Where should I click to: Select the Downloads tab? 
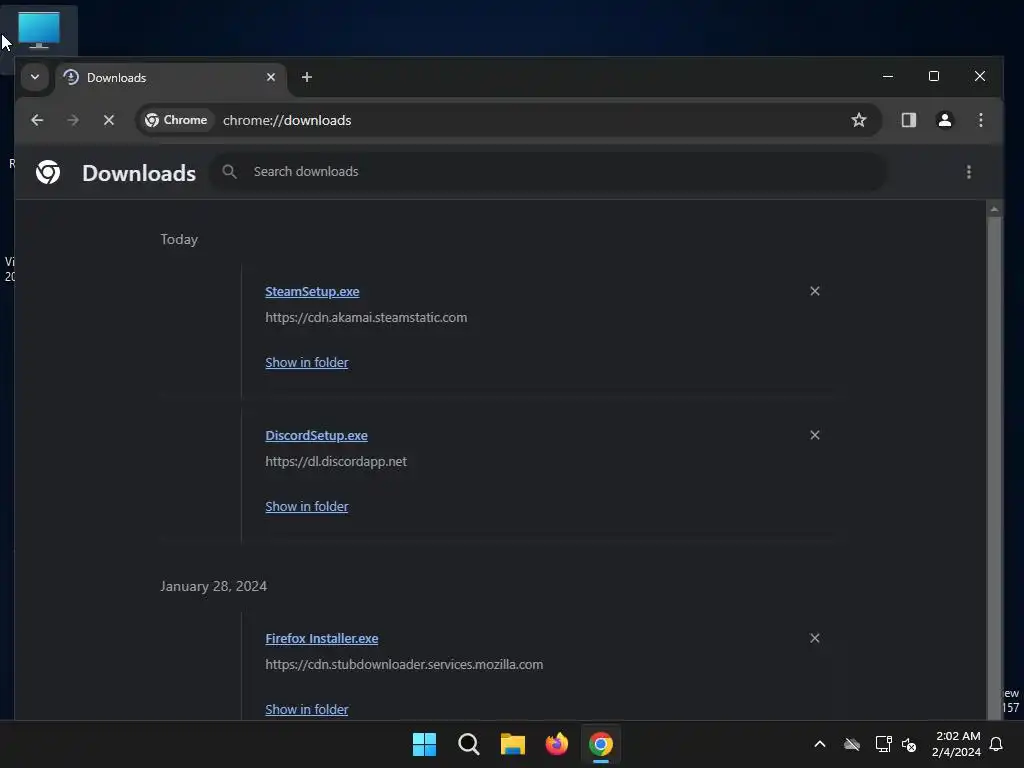171,78
